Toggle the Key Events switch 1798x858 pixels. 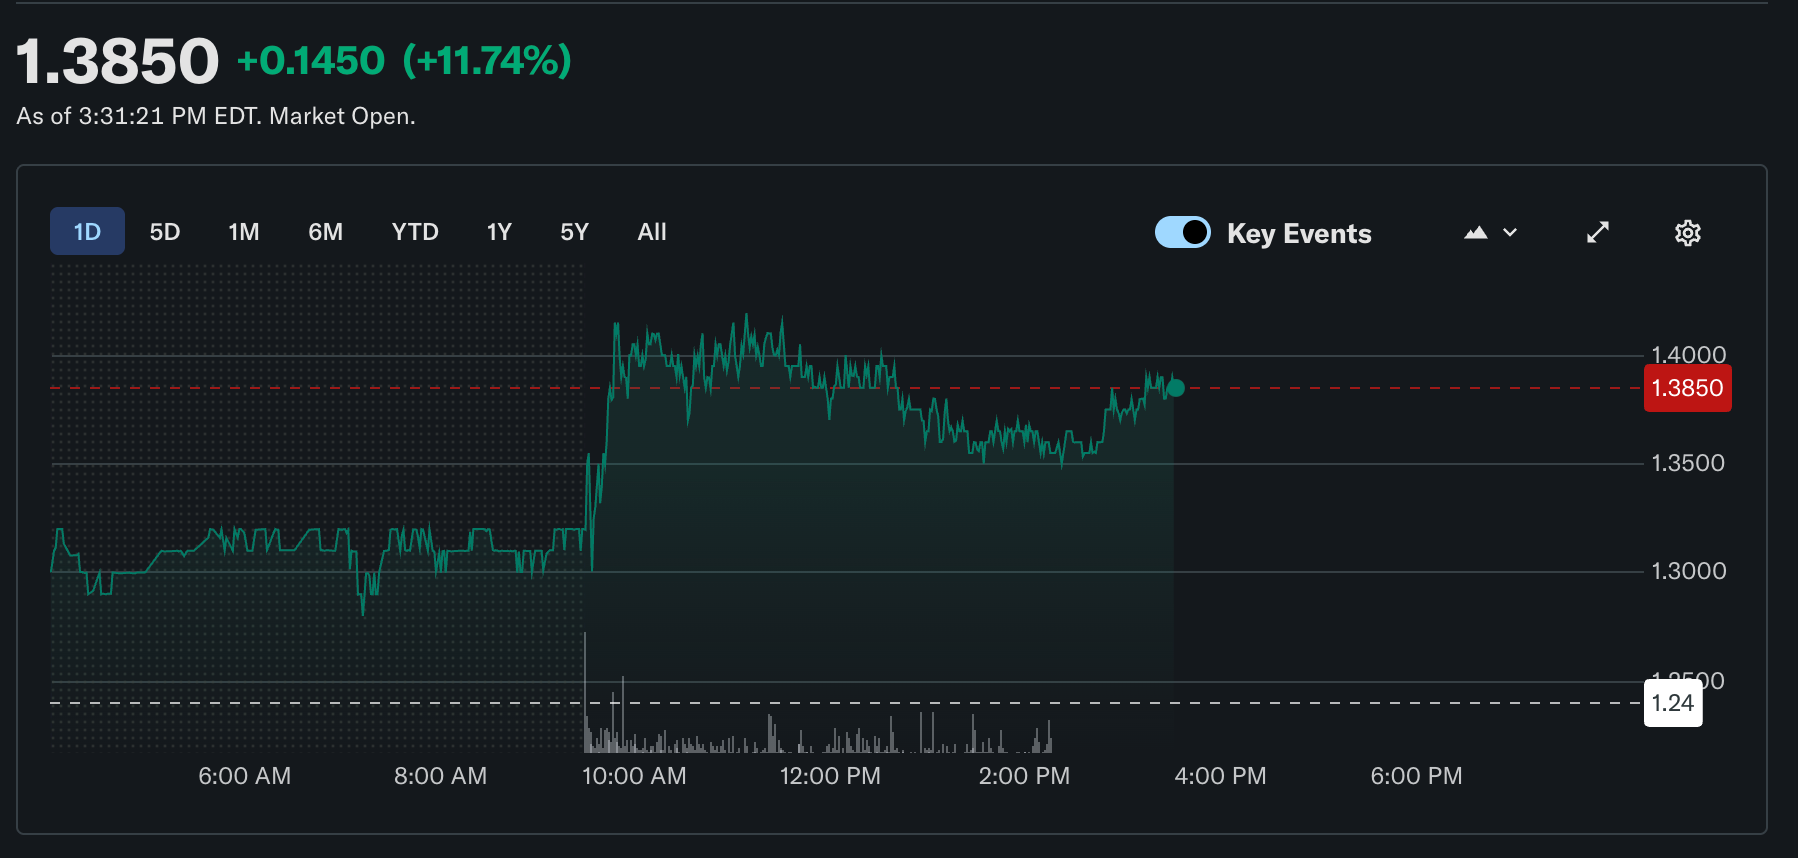[x=1182, y=233]
